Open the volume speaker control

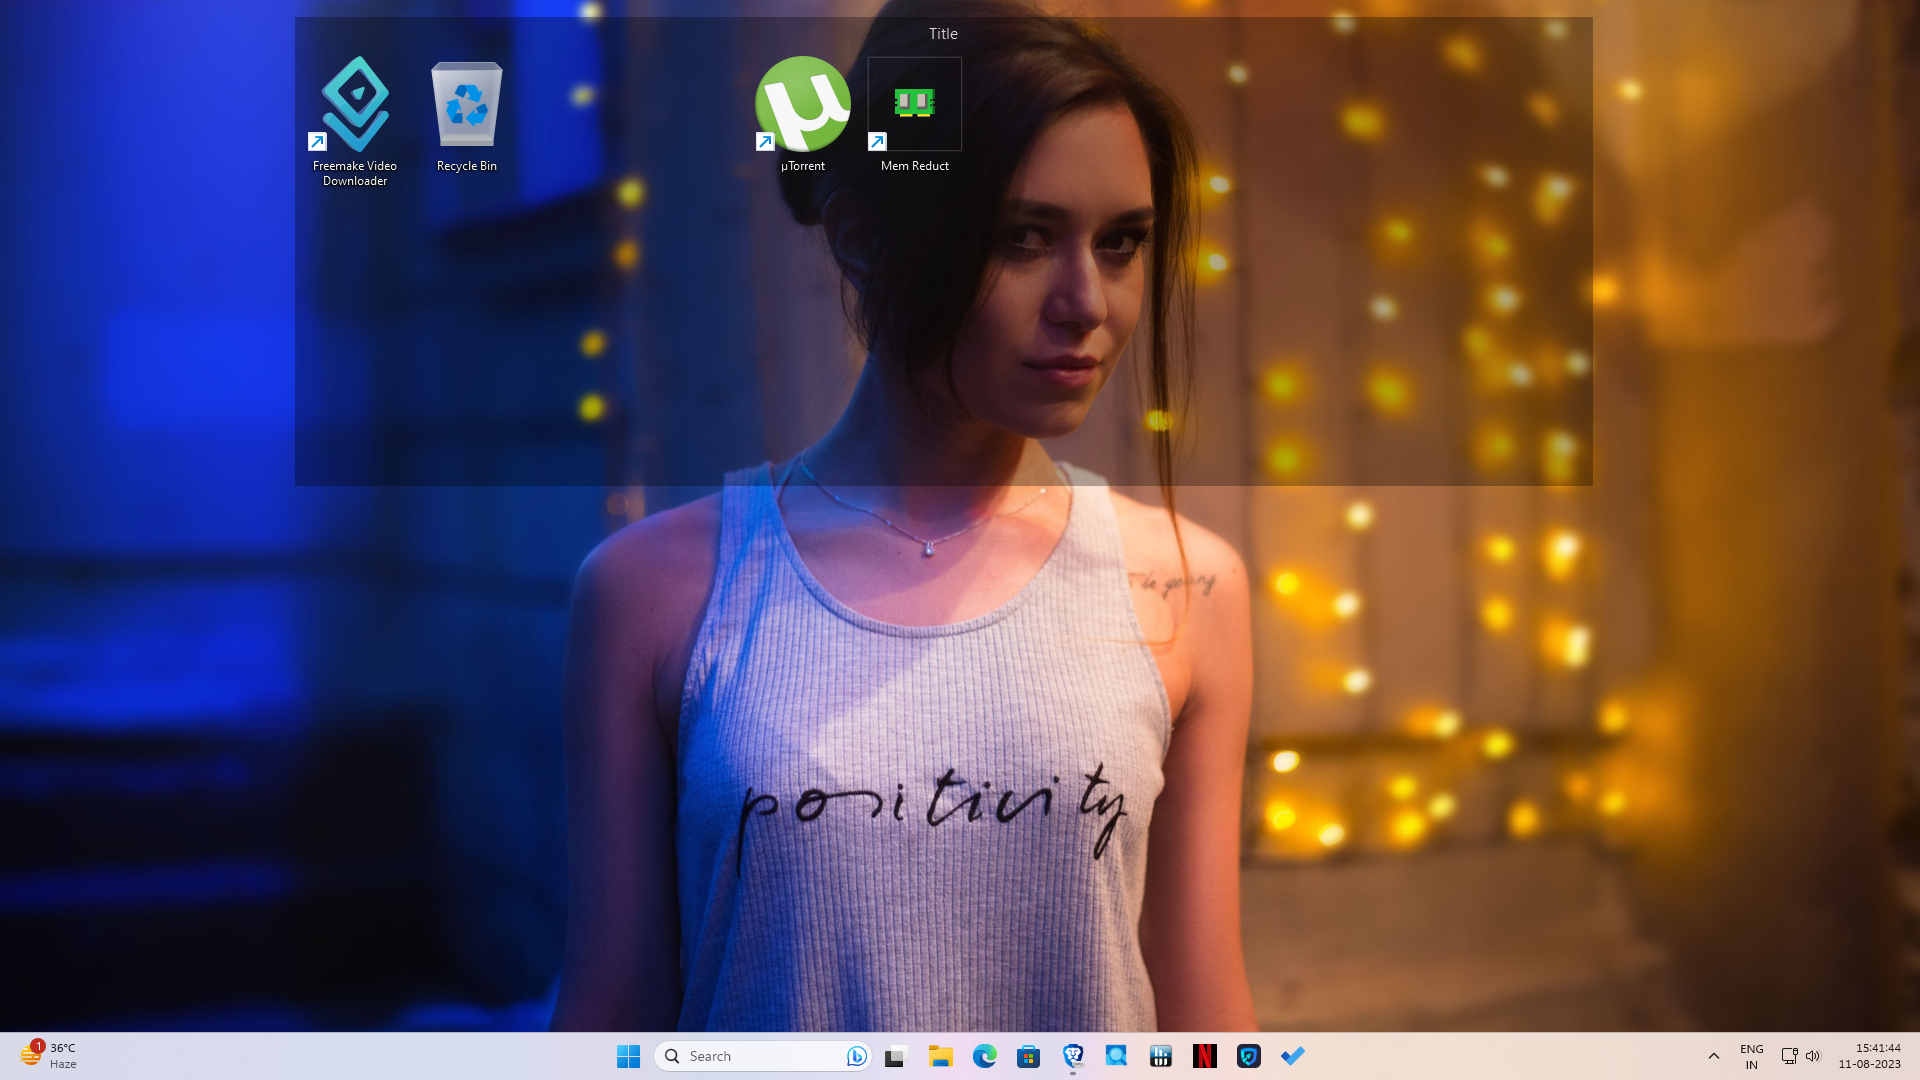click(x=1813, y=1056)
